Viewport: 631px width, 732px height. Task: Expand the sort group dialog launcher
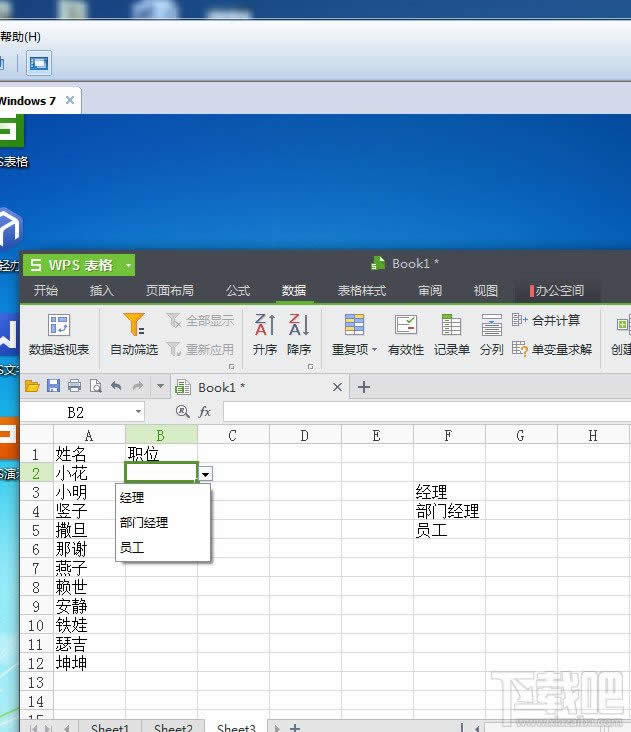[310, 367]
